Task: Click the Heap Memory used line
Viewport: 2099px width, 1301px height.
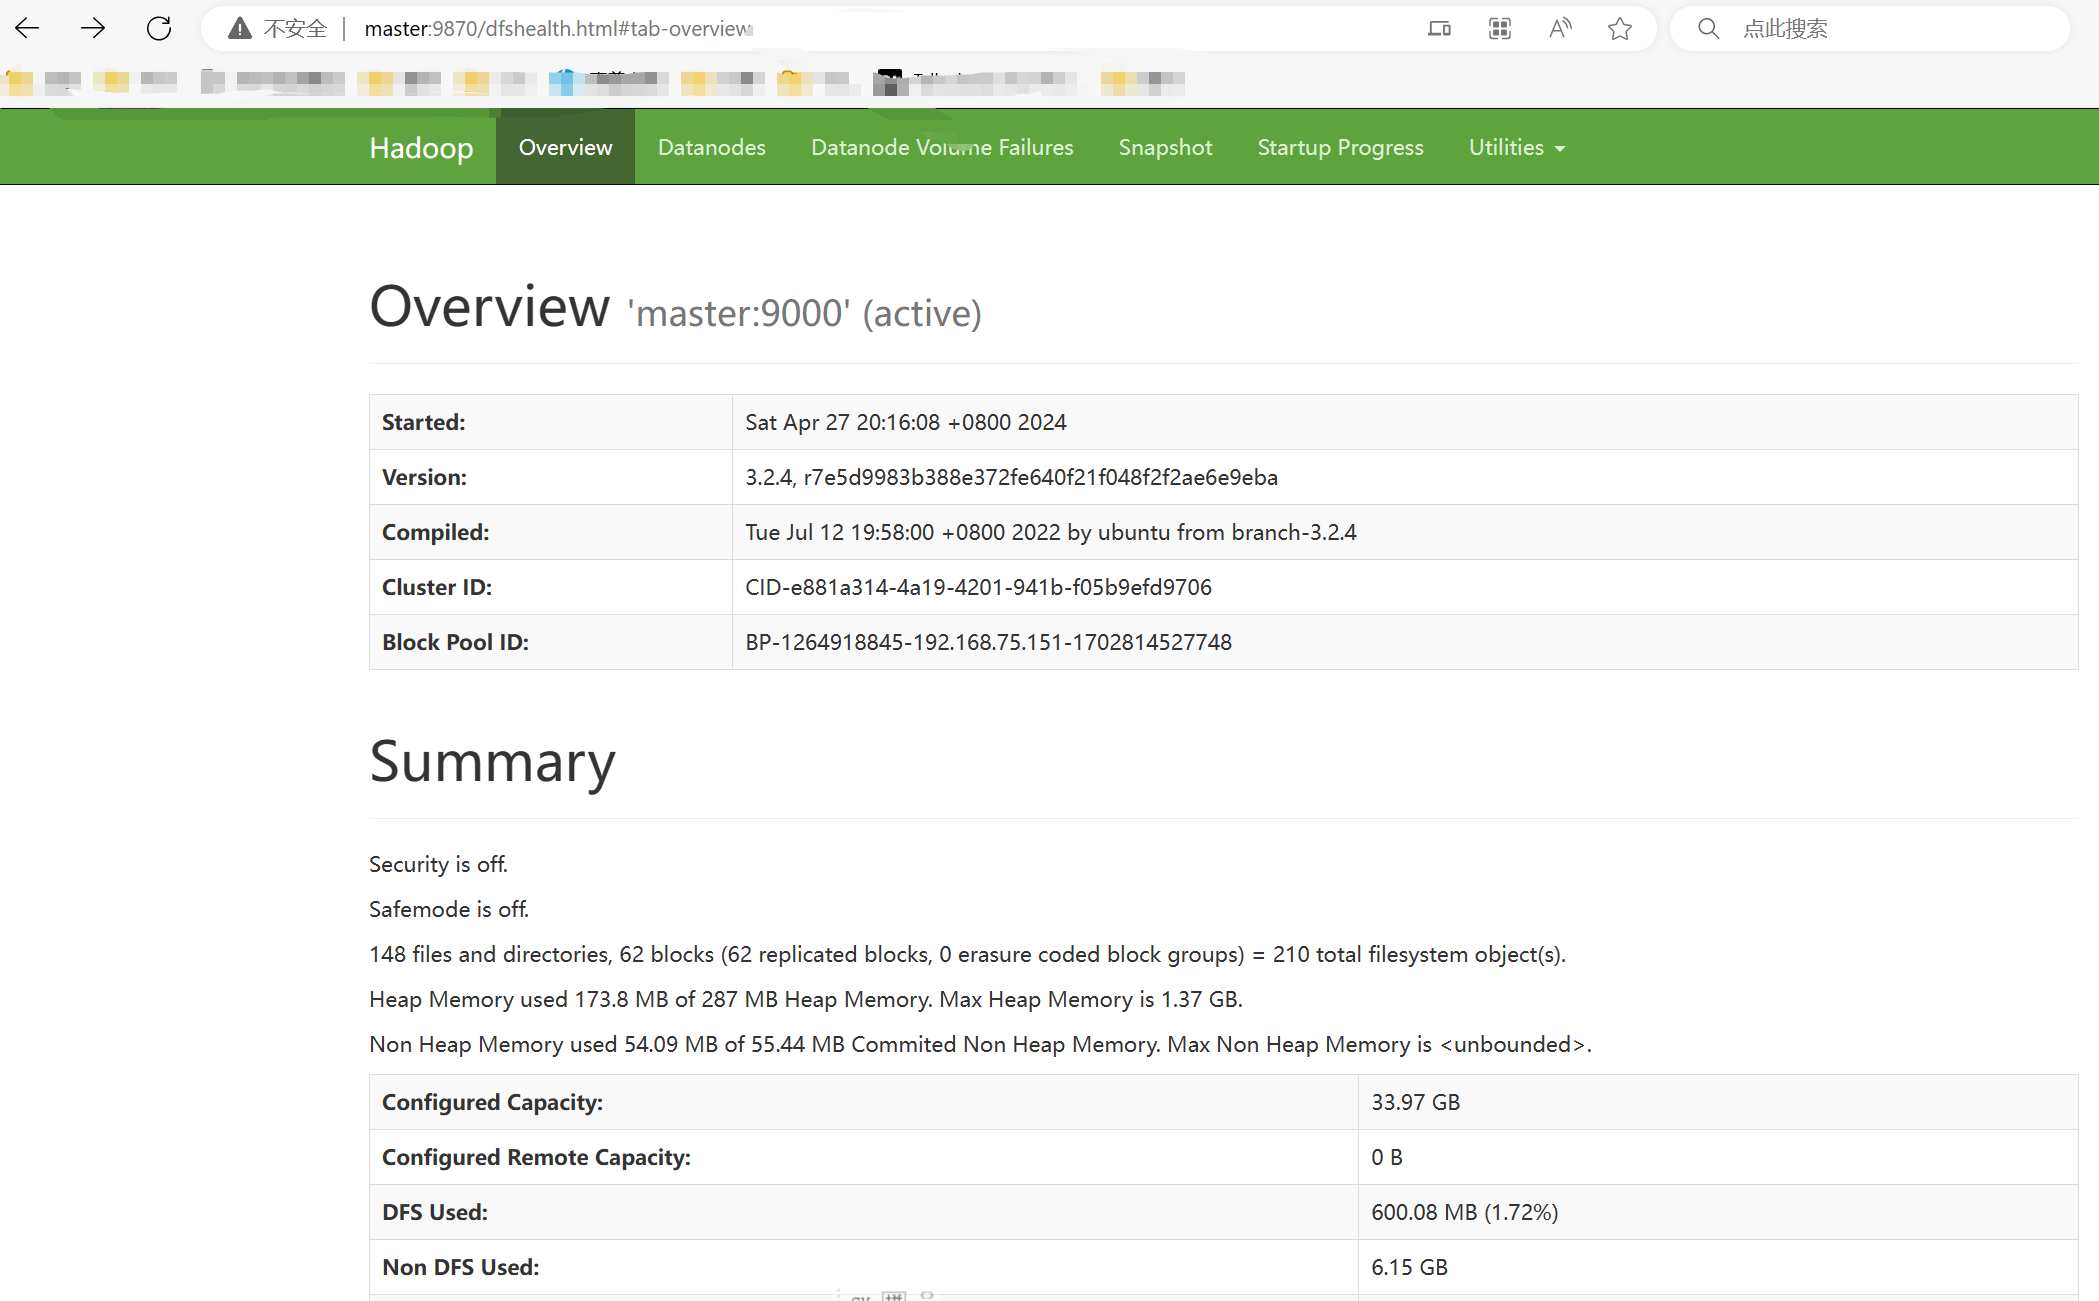Action: (806, 999)
